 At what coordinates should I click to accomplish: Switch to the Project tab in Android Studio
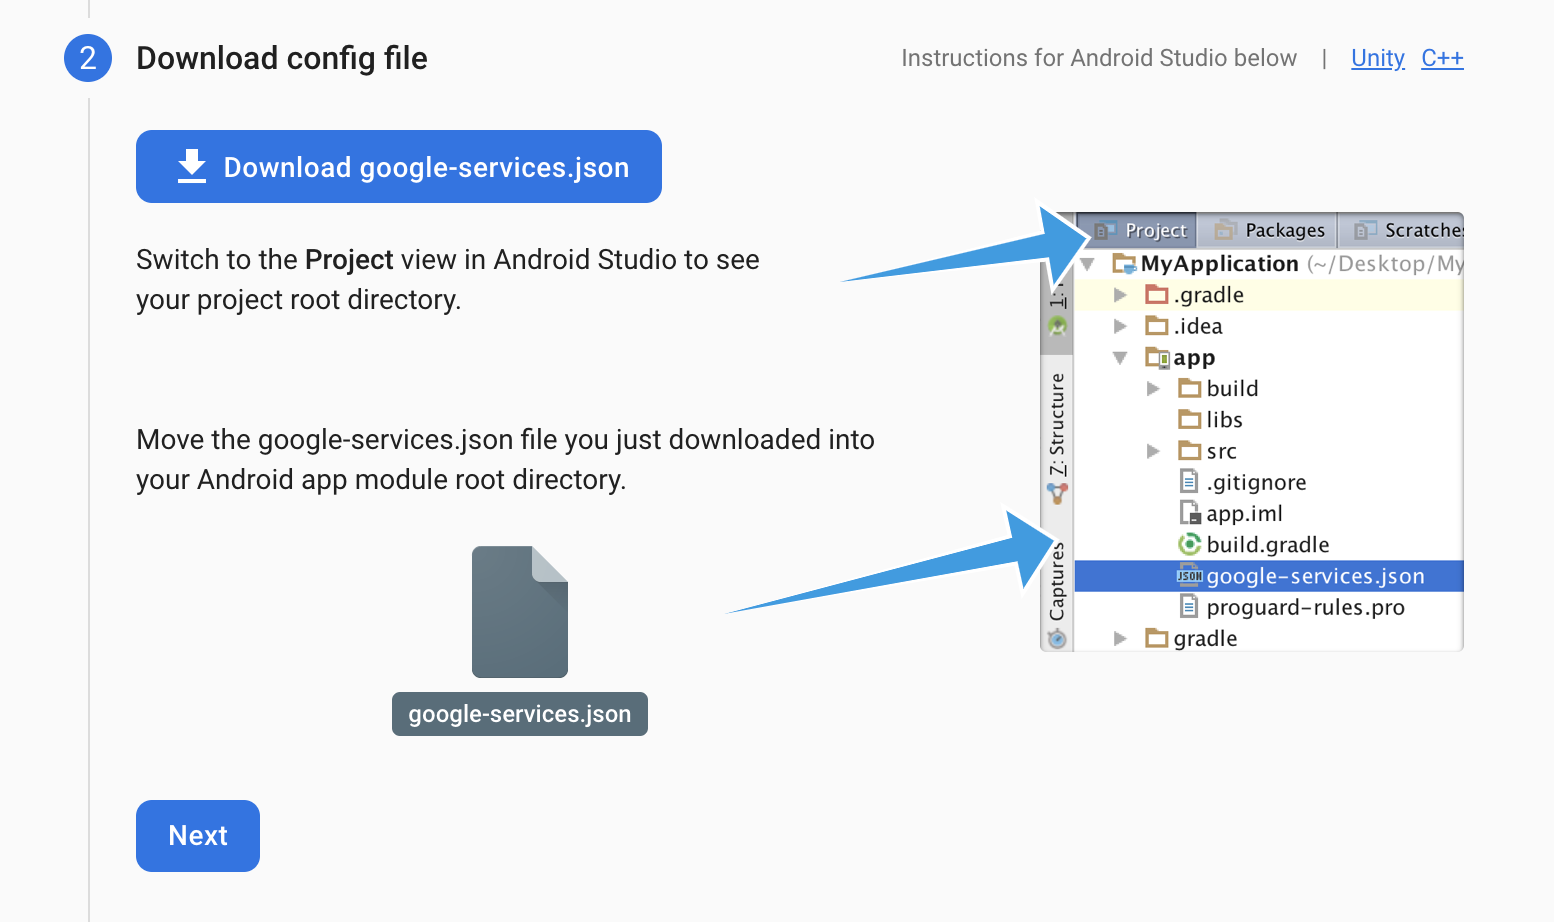[1140, 230]
